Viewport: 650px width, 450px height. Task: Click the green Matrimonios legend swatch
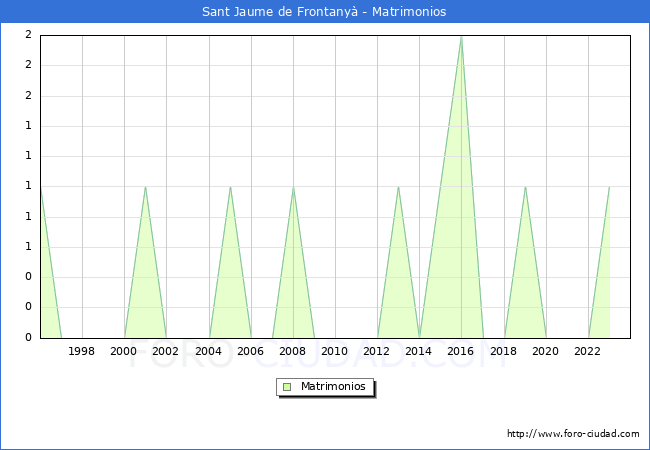(287, 387)
